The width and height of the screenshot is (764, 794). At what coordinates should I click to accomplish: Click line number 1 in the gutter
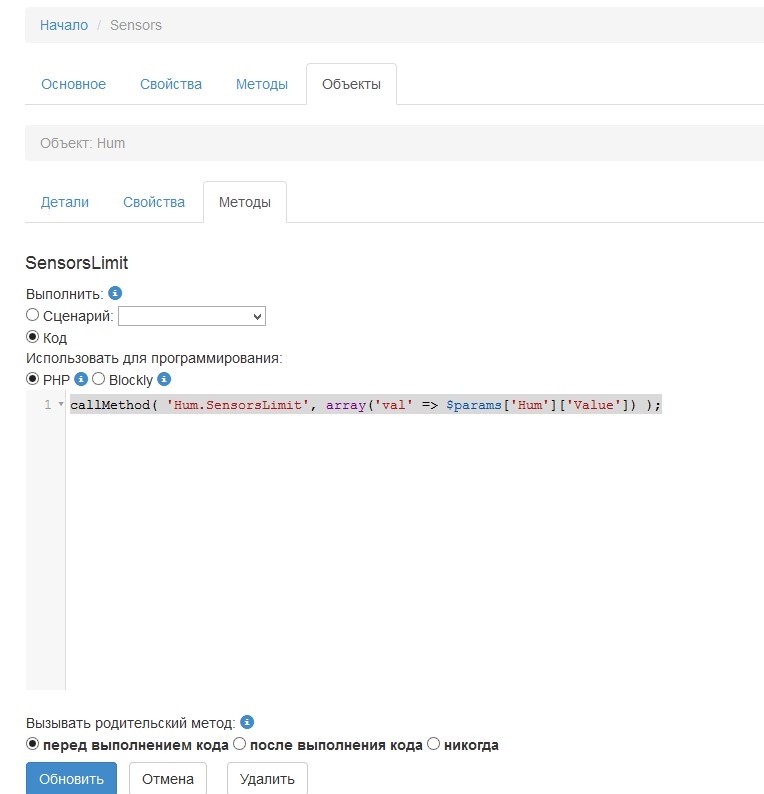pos(48,405)
